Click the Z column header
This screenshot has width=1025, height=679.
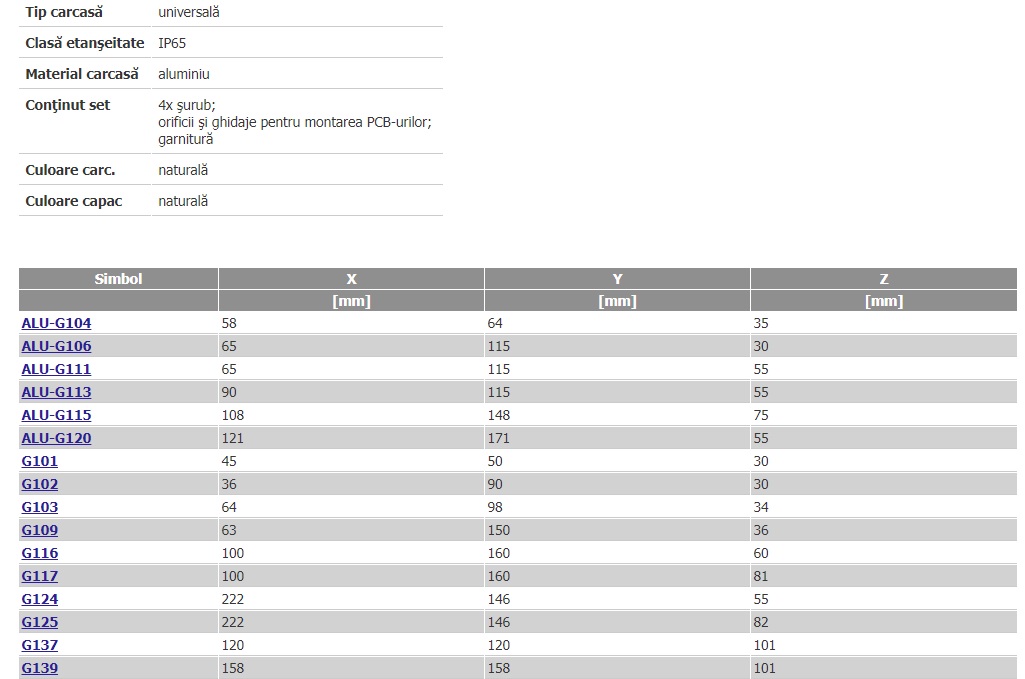point(884,279)
